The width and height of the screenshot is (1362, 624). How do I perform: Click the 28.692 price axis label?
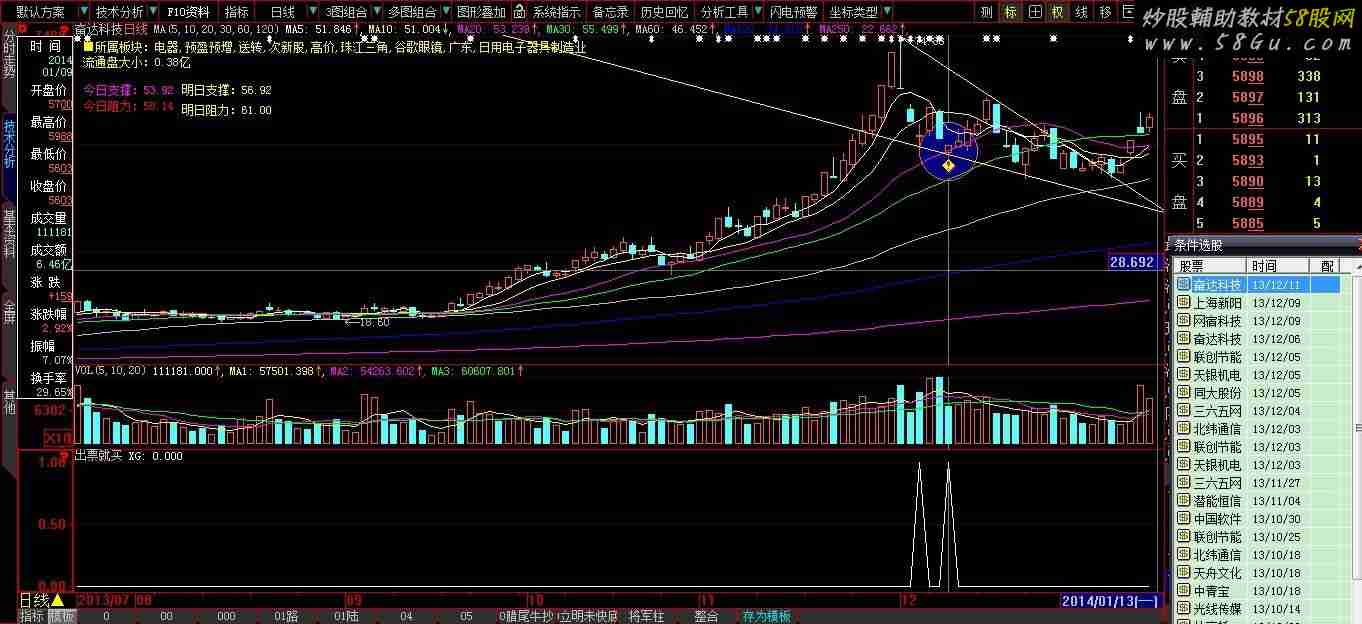tap(1132, 262)
